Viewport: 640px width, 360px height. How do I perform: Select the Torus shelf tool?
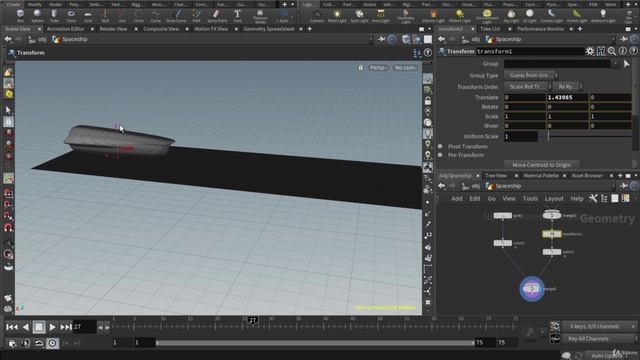pos(71,16)
